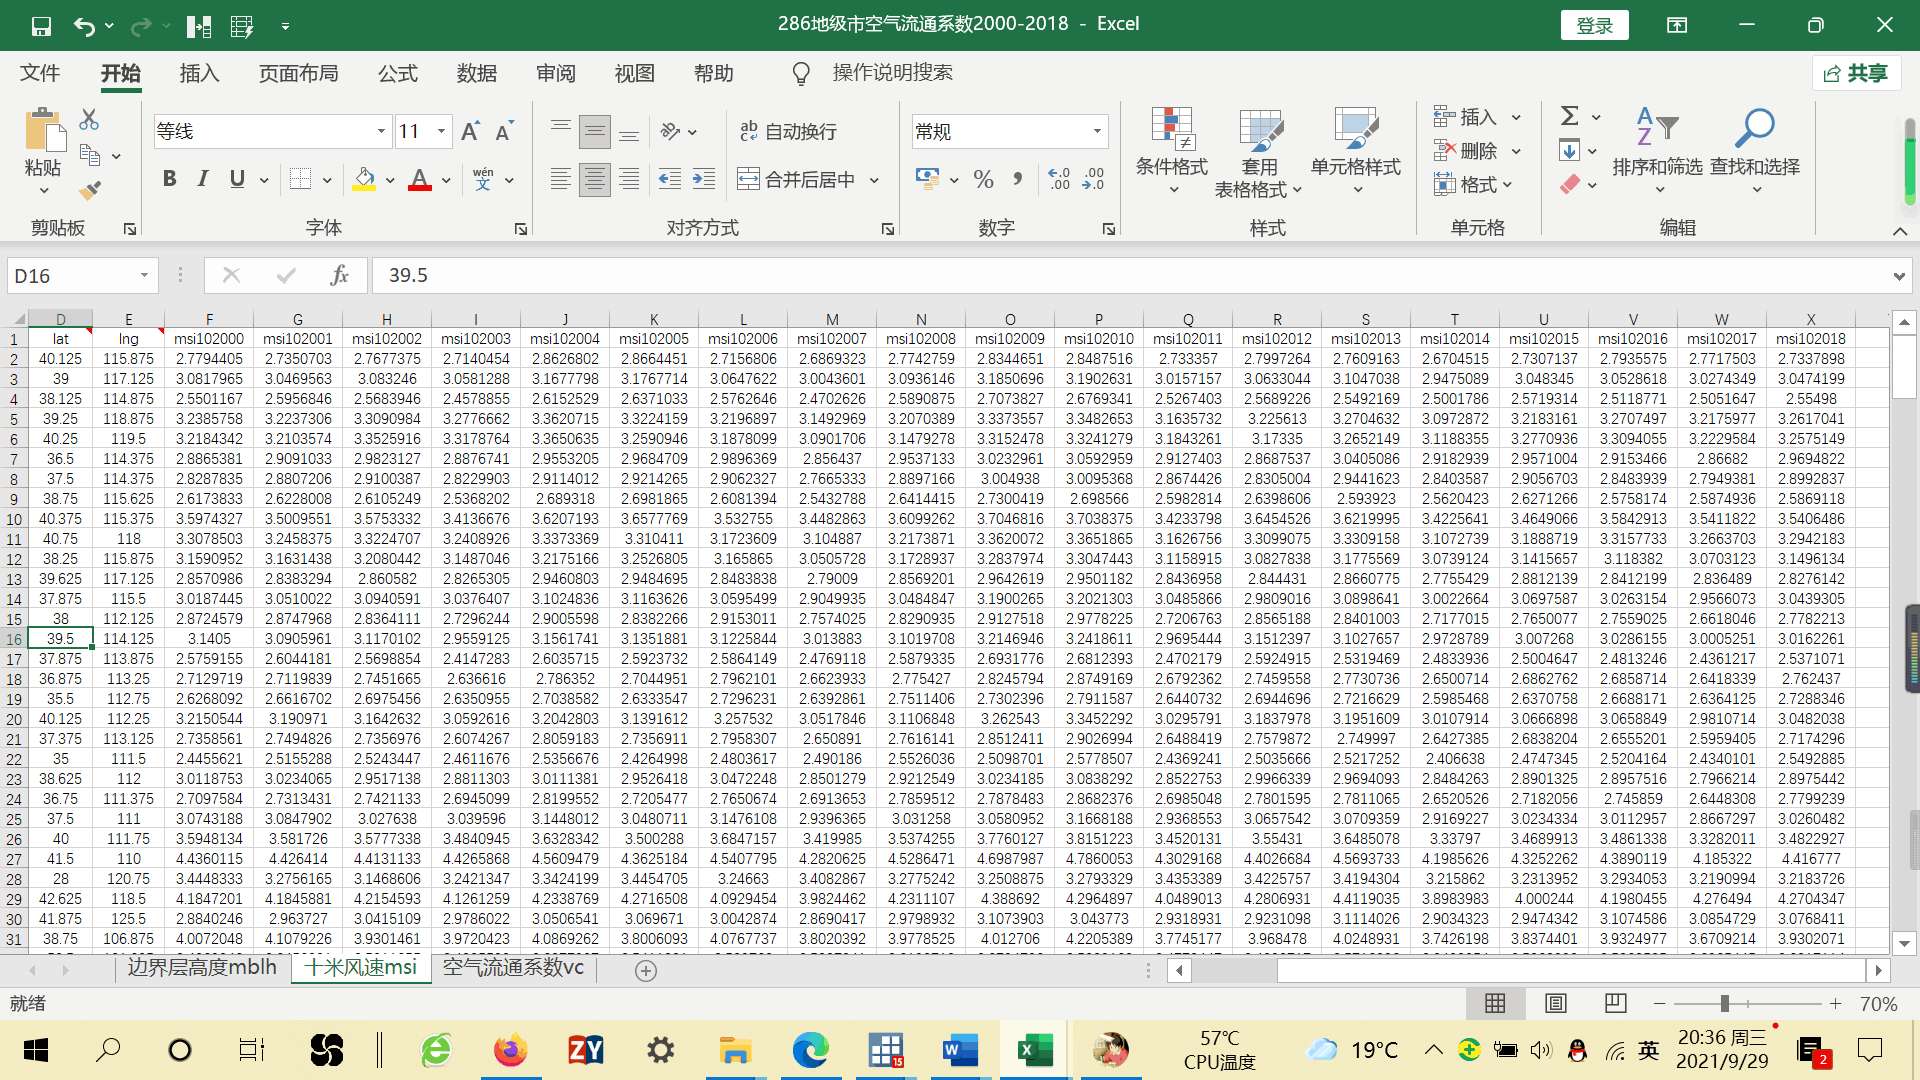Click the Merge and Center icon
The image size is (1920, 1080).
748,179
